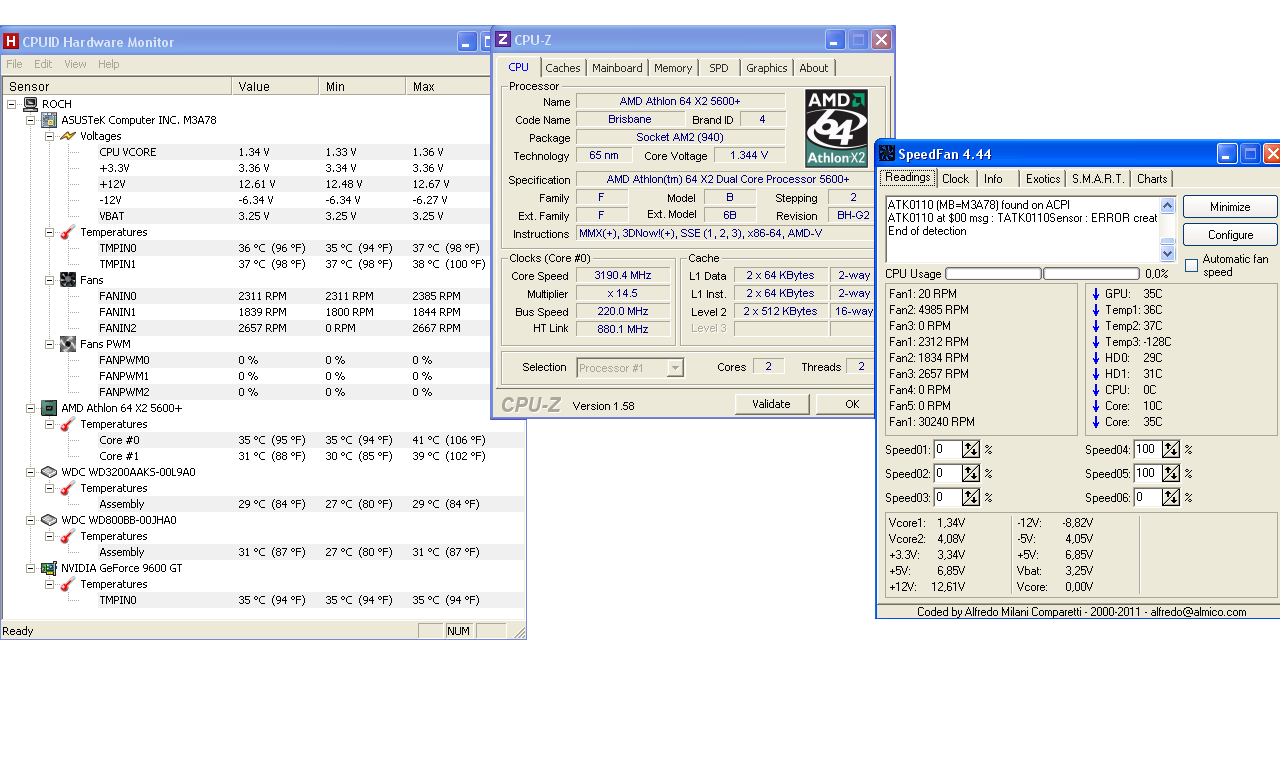Click the CPU-Z title bar icon
Viewport: 1280px width, 768px height.
(503, 40)
